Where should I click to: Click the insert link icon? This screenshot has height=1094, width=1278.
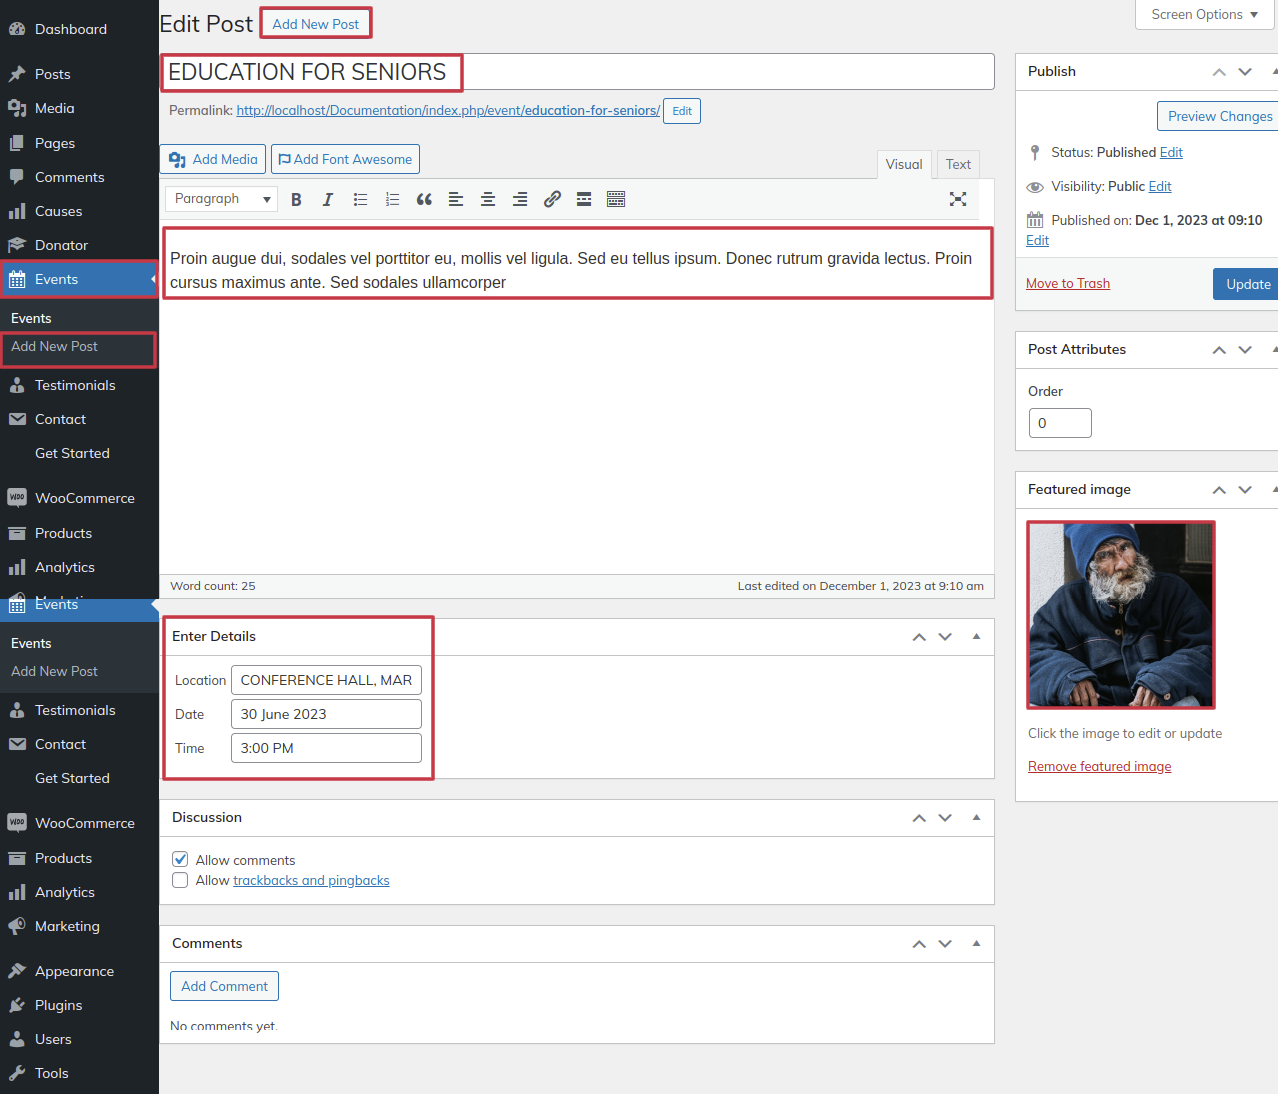(x=552, y=200)
